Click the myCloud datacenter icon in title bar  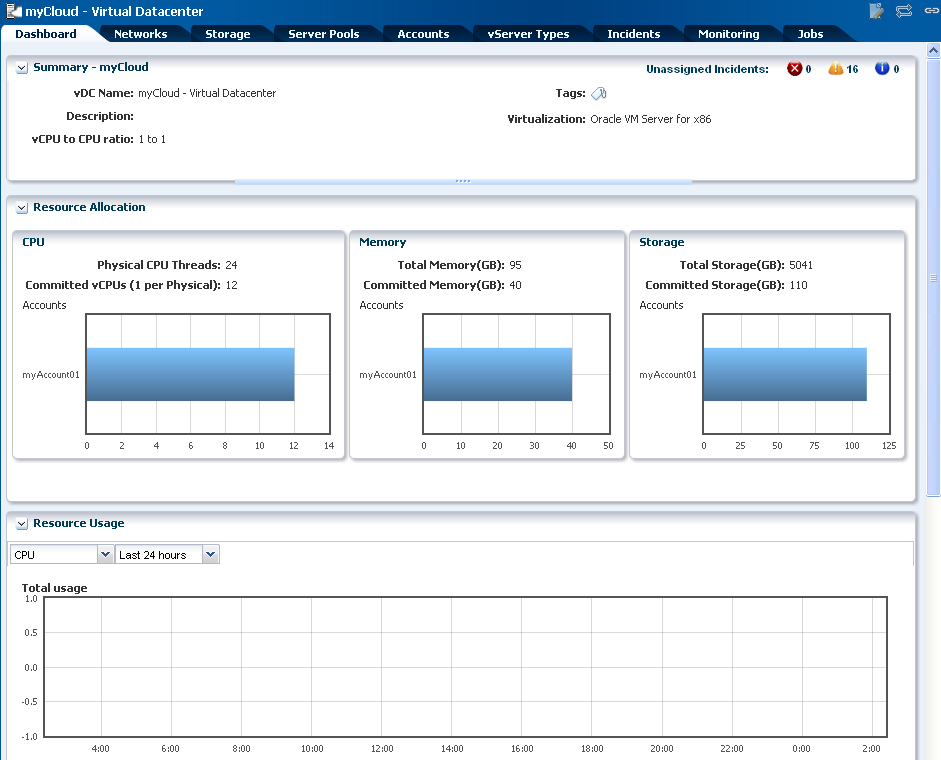coord(13,11)
